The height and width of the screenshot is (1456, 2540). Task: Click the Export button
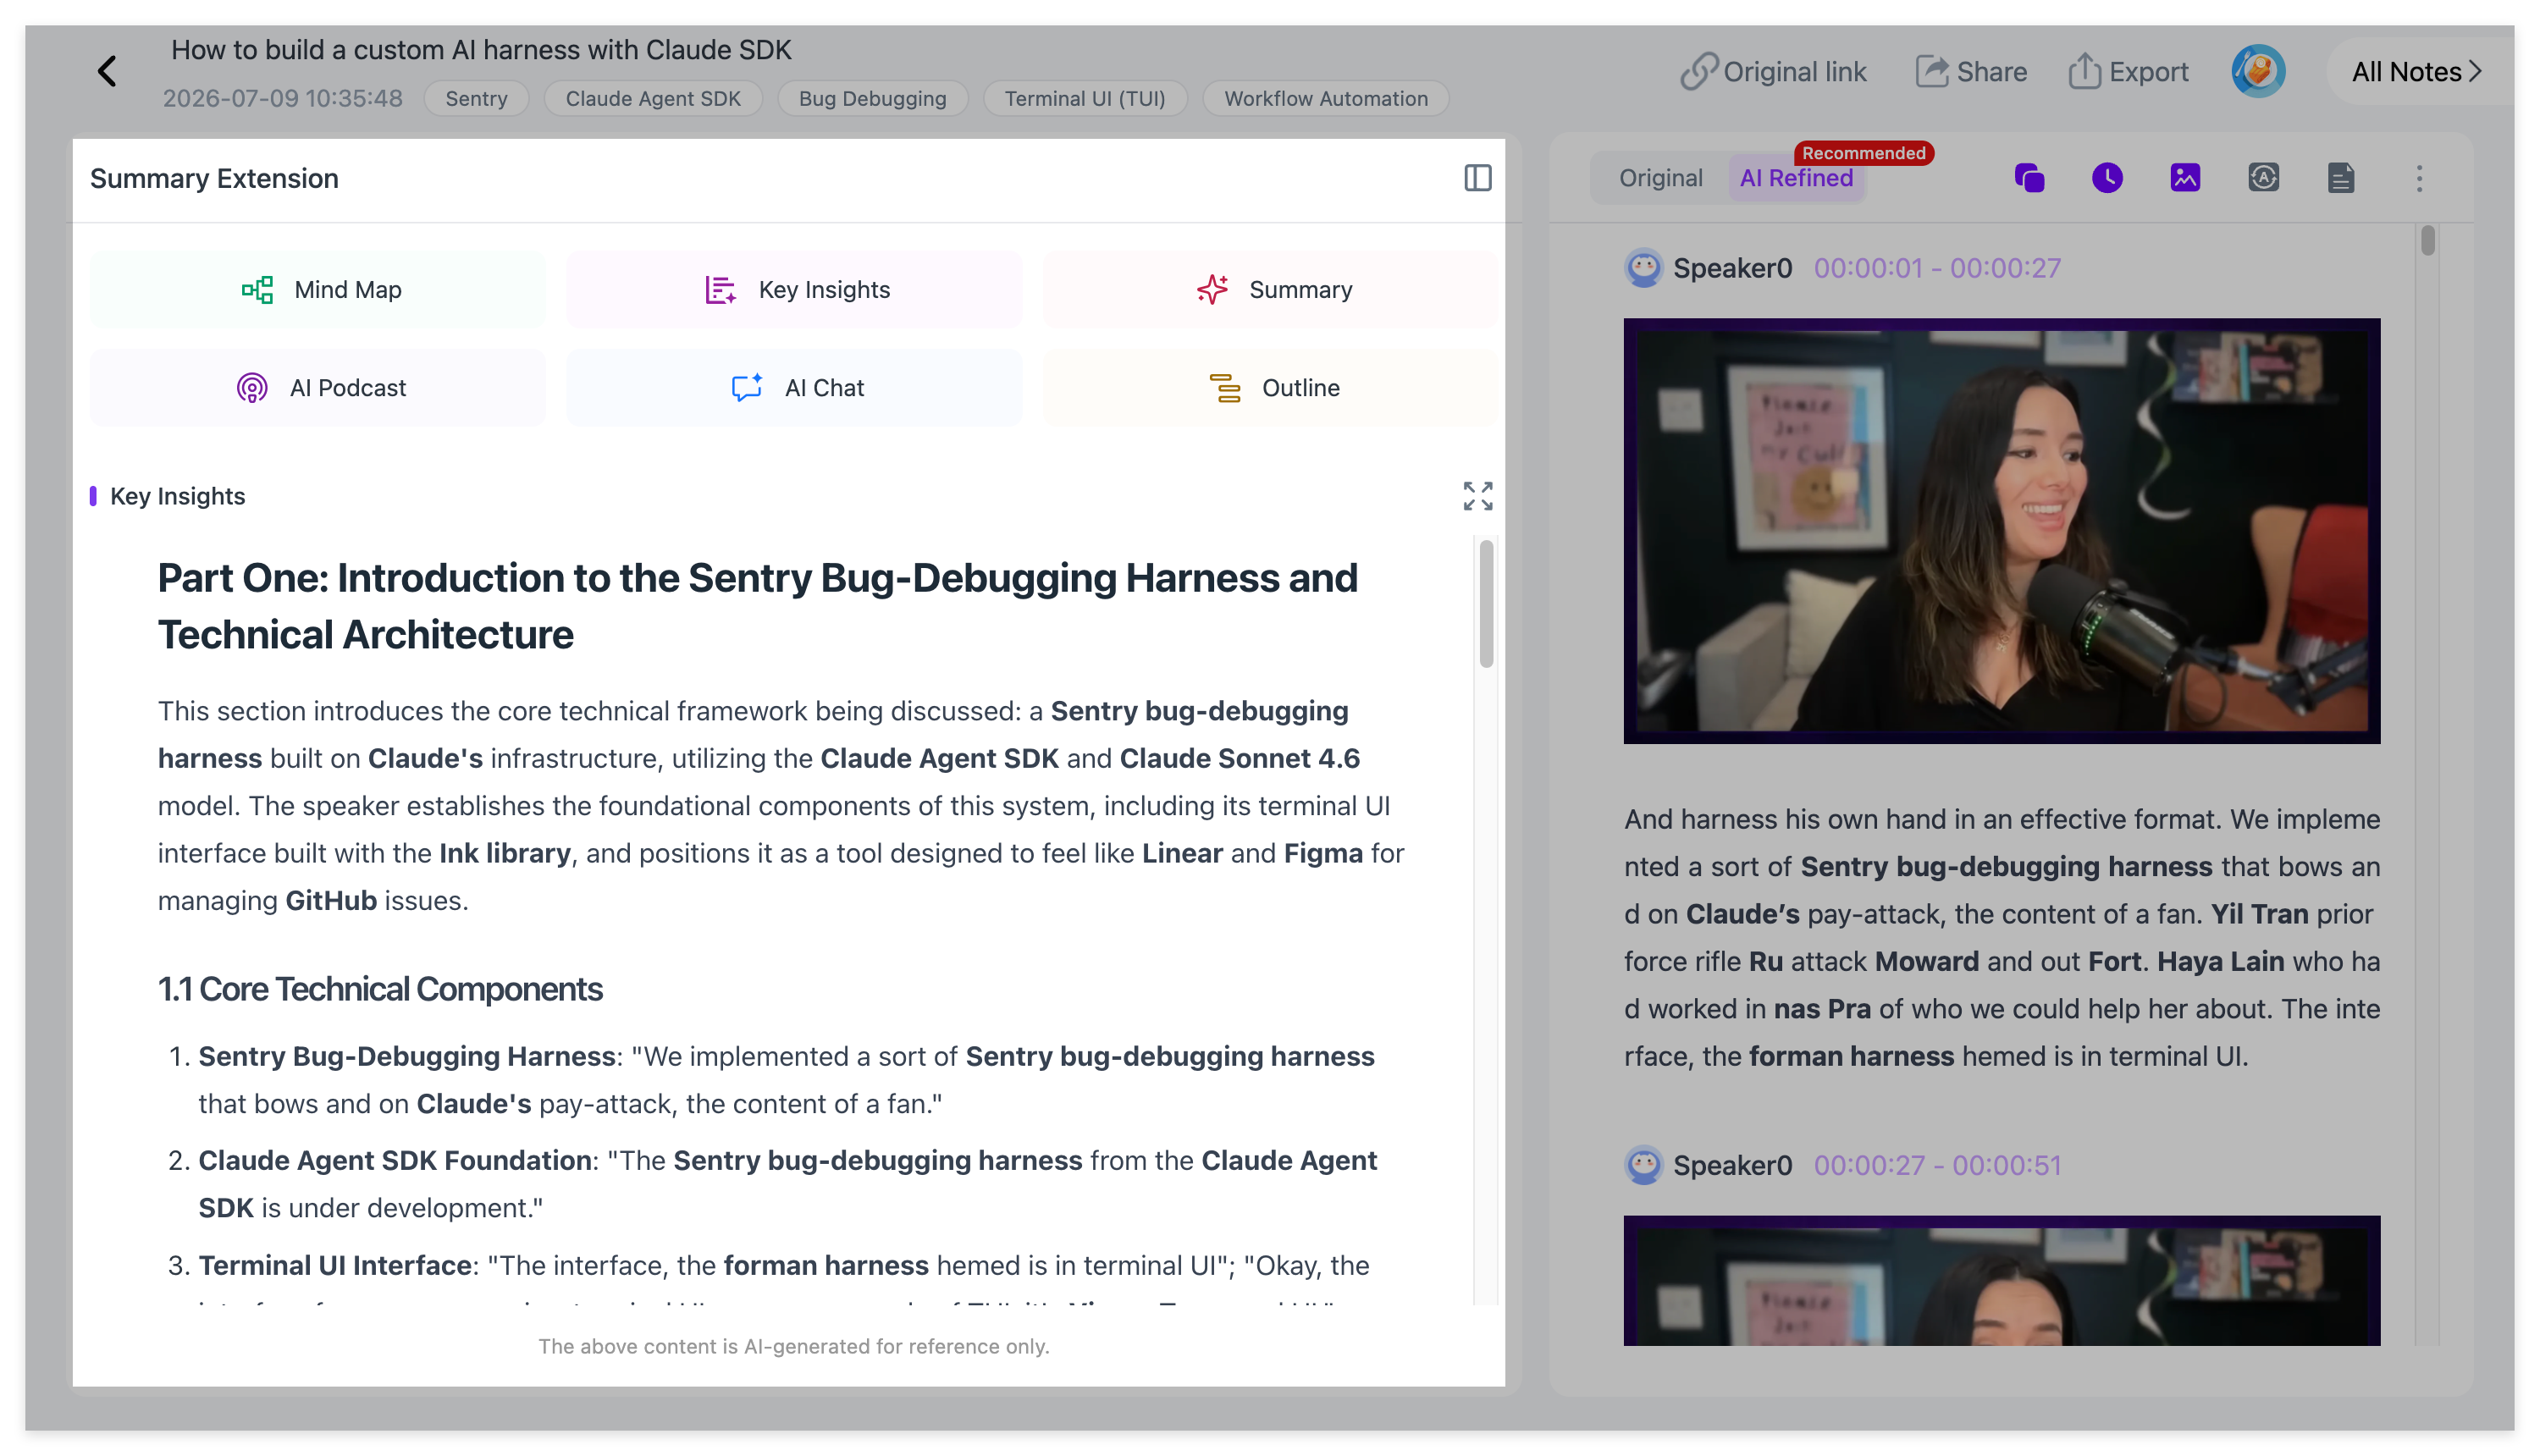pyautogui.click(x=2128, y=72)
